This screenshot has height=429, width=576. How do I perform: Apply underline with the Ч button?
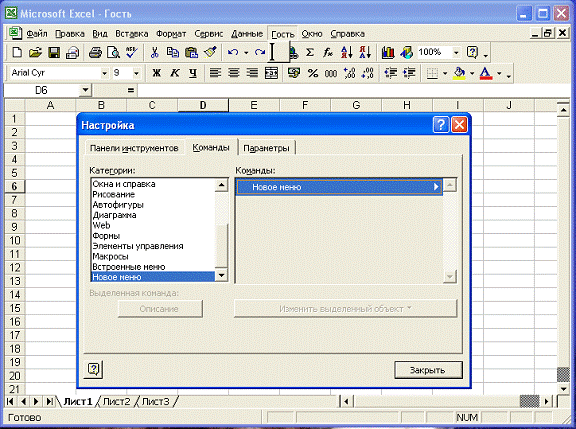[193, 73]
